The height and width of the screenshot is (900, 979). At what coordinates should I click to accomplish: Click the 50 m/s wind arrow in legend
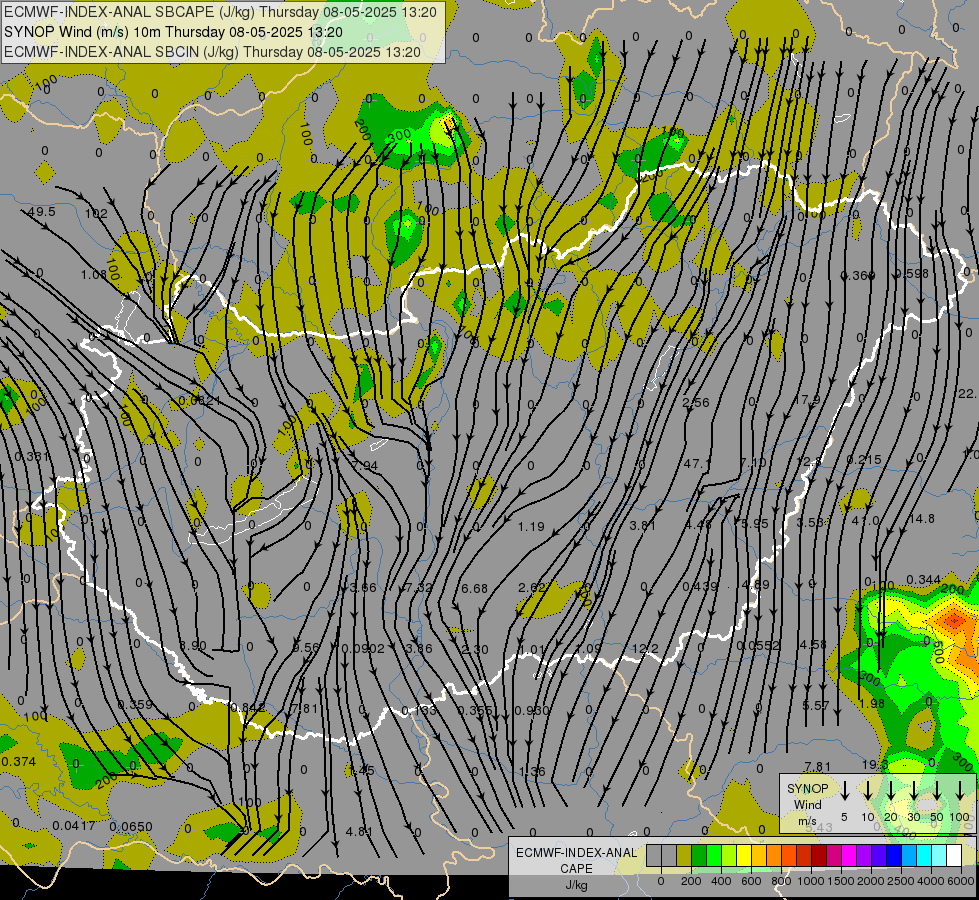click(937, 790)
